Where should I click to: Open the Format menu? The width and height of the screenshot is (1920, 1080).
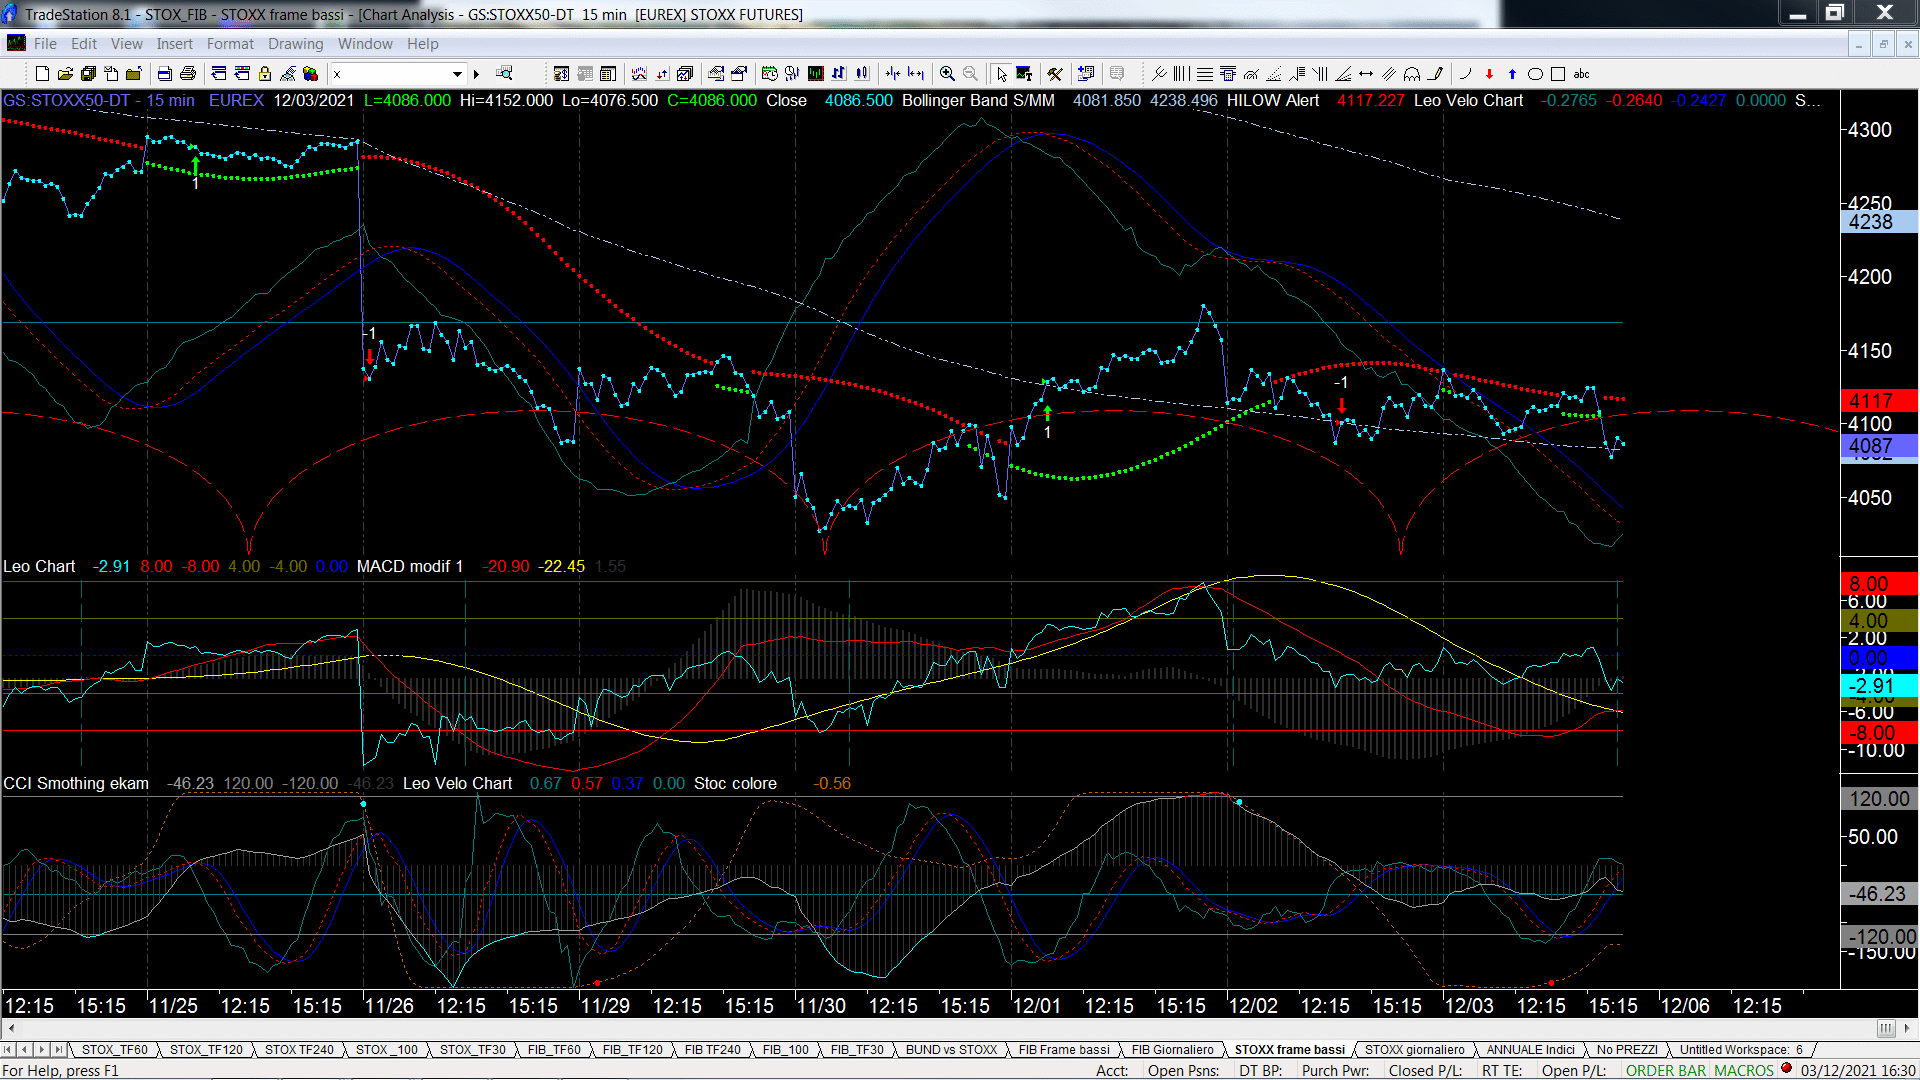(230, 44)
